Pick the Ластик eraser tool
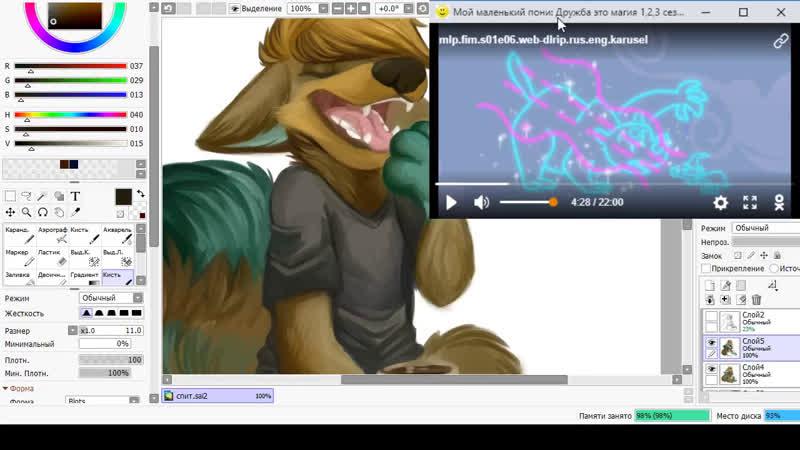Viewport: 800px width, 450px height. pos(52,258)
